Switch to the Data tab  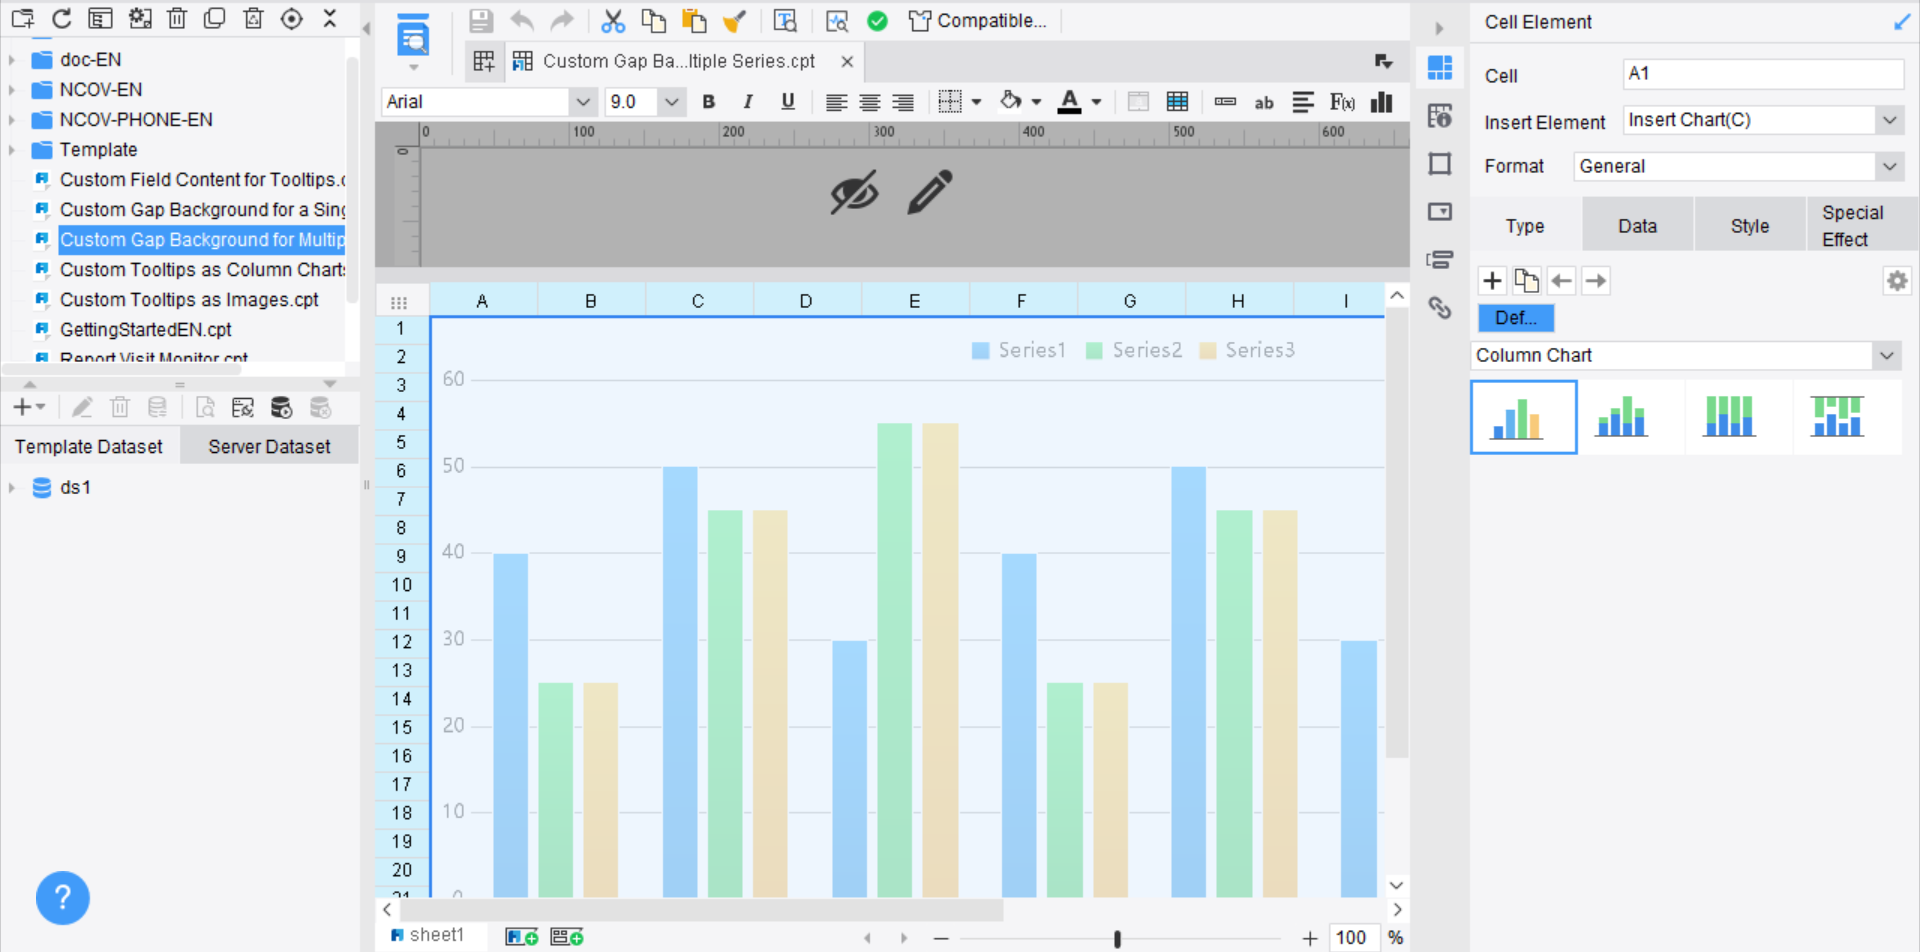(x=1638, y=226)
